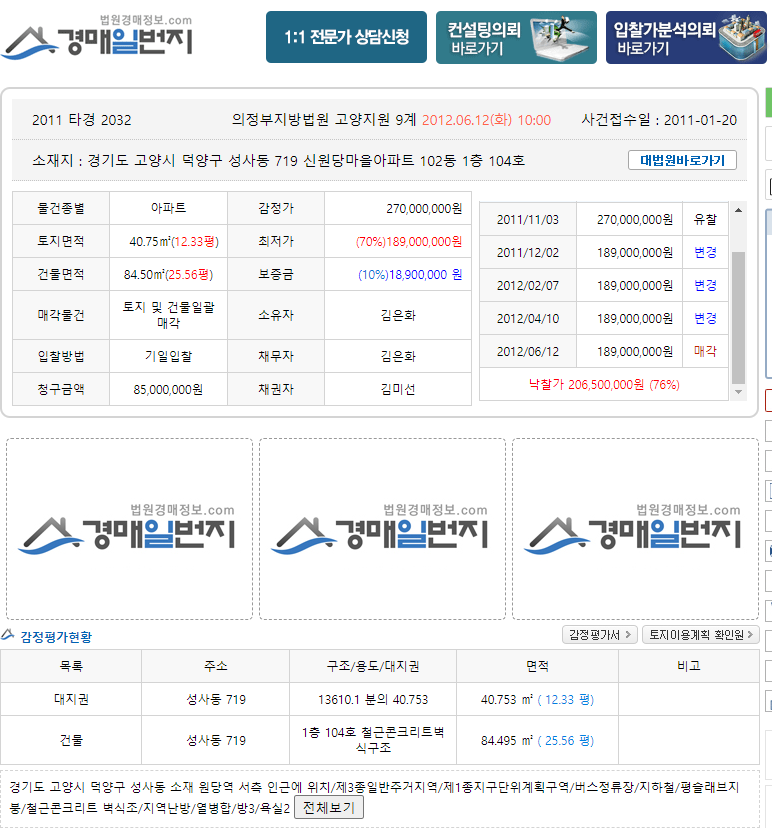This screenshot has width=772, height=828.
Task: Open 컨설팅의뢰 바로가기 banner
Action: [x=516, y=37]
